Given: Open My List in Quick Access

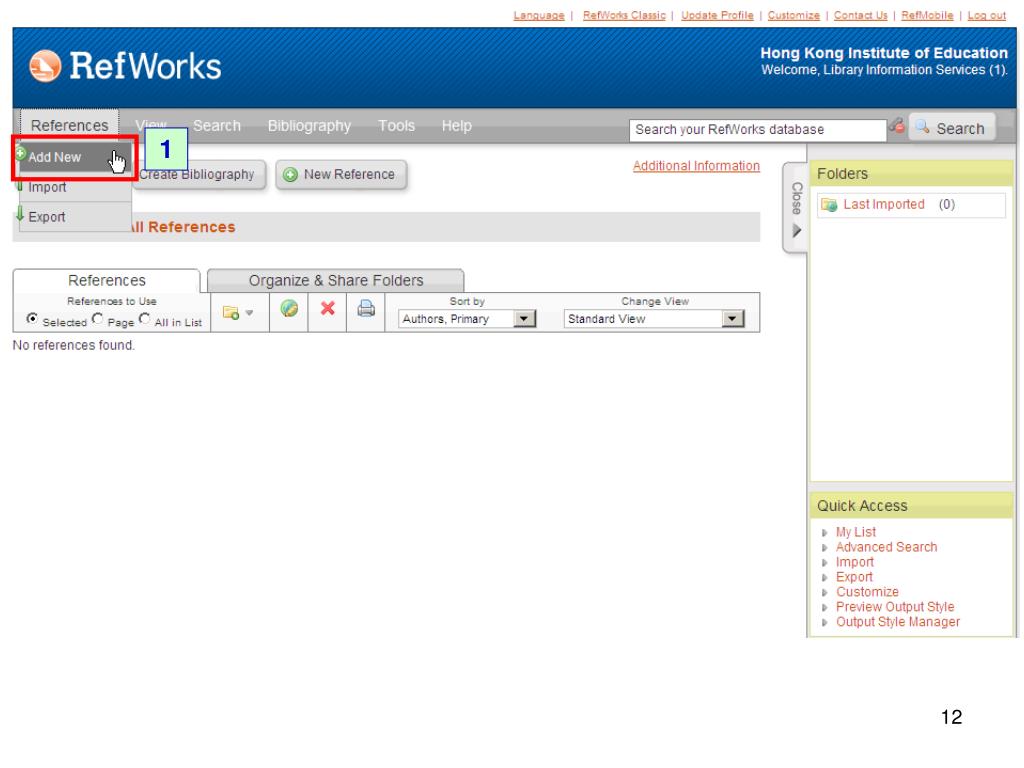Looking at the screenshot, I should pos(856,532).
